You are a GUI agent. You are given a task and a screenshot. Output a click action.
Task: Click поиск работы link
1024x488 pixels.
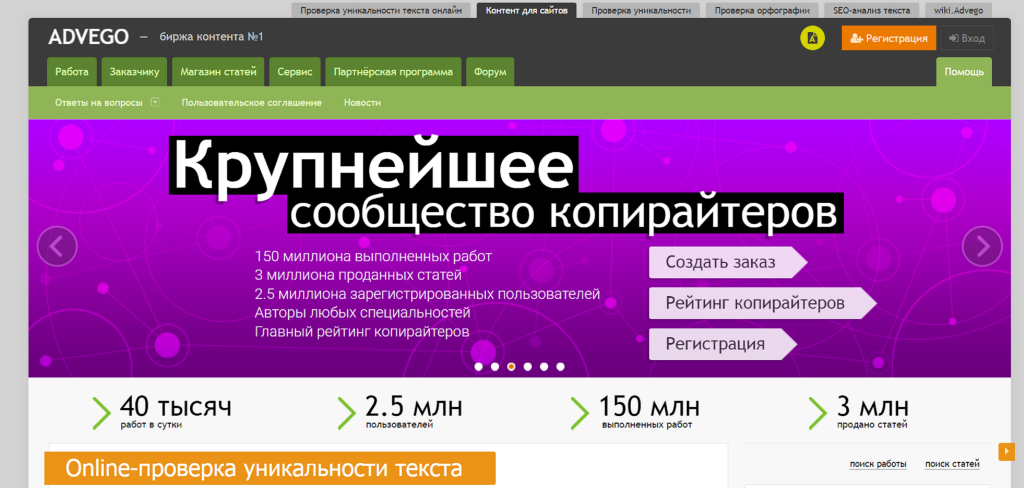[878, 464]
